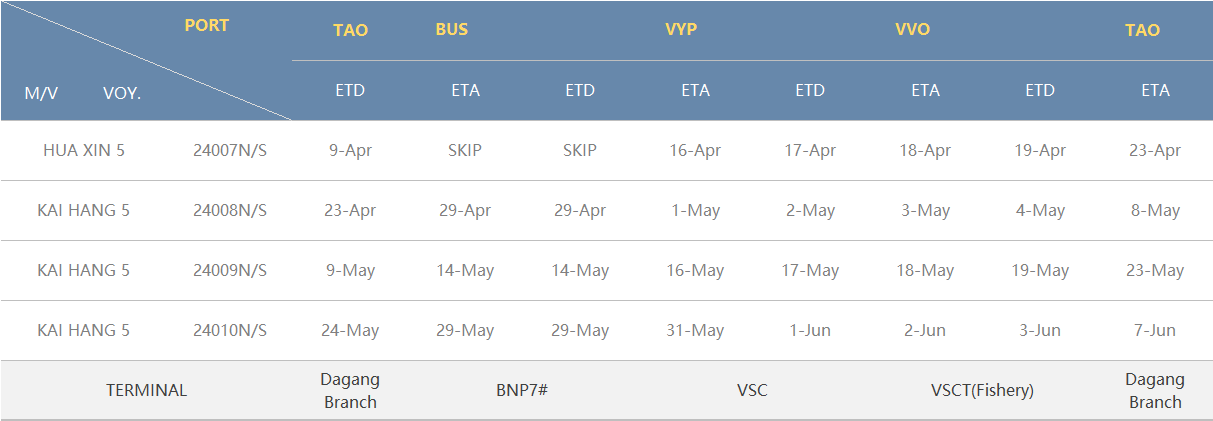Select the BUS port header
Viewport: 1213px width, 421px height.
tap(451, 30)
